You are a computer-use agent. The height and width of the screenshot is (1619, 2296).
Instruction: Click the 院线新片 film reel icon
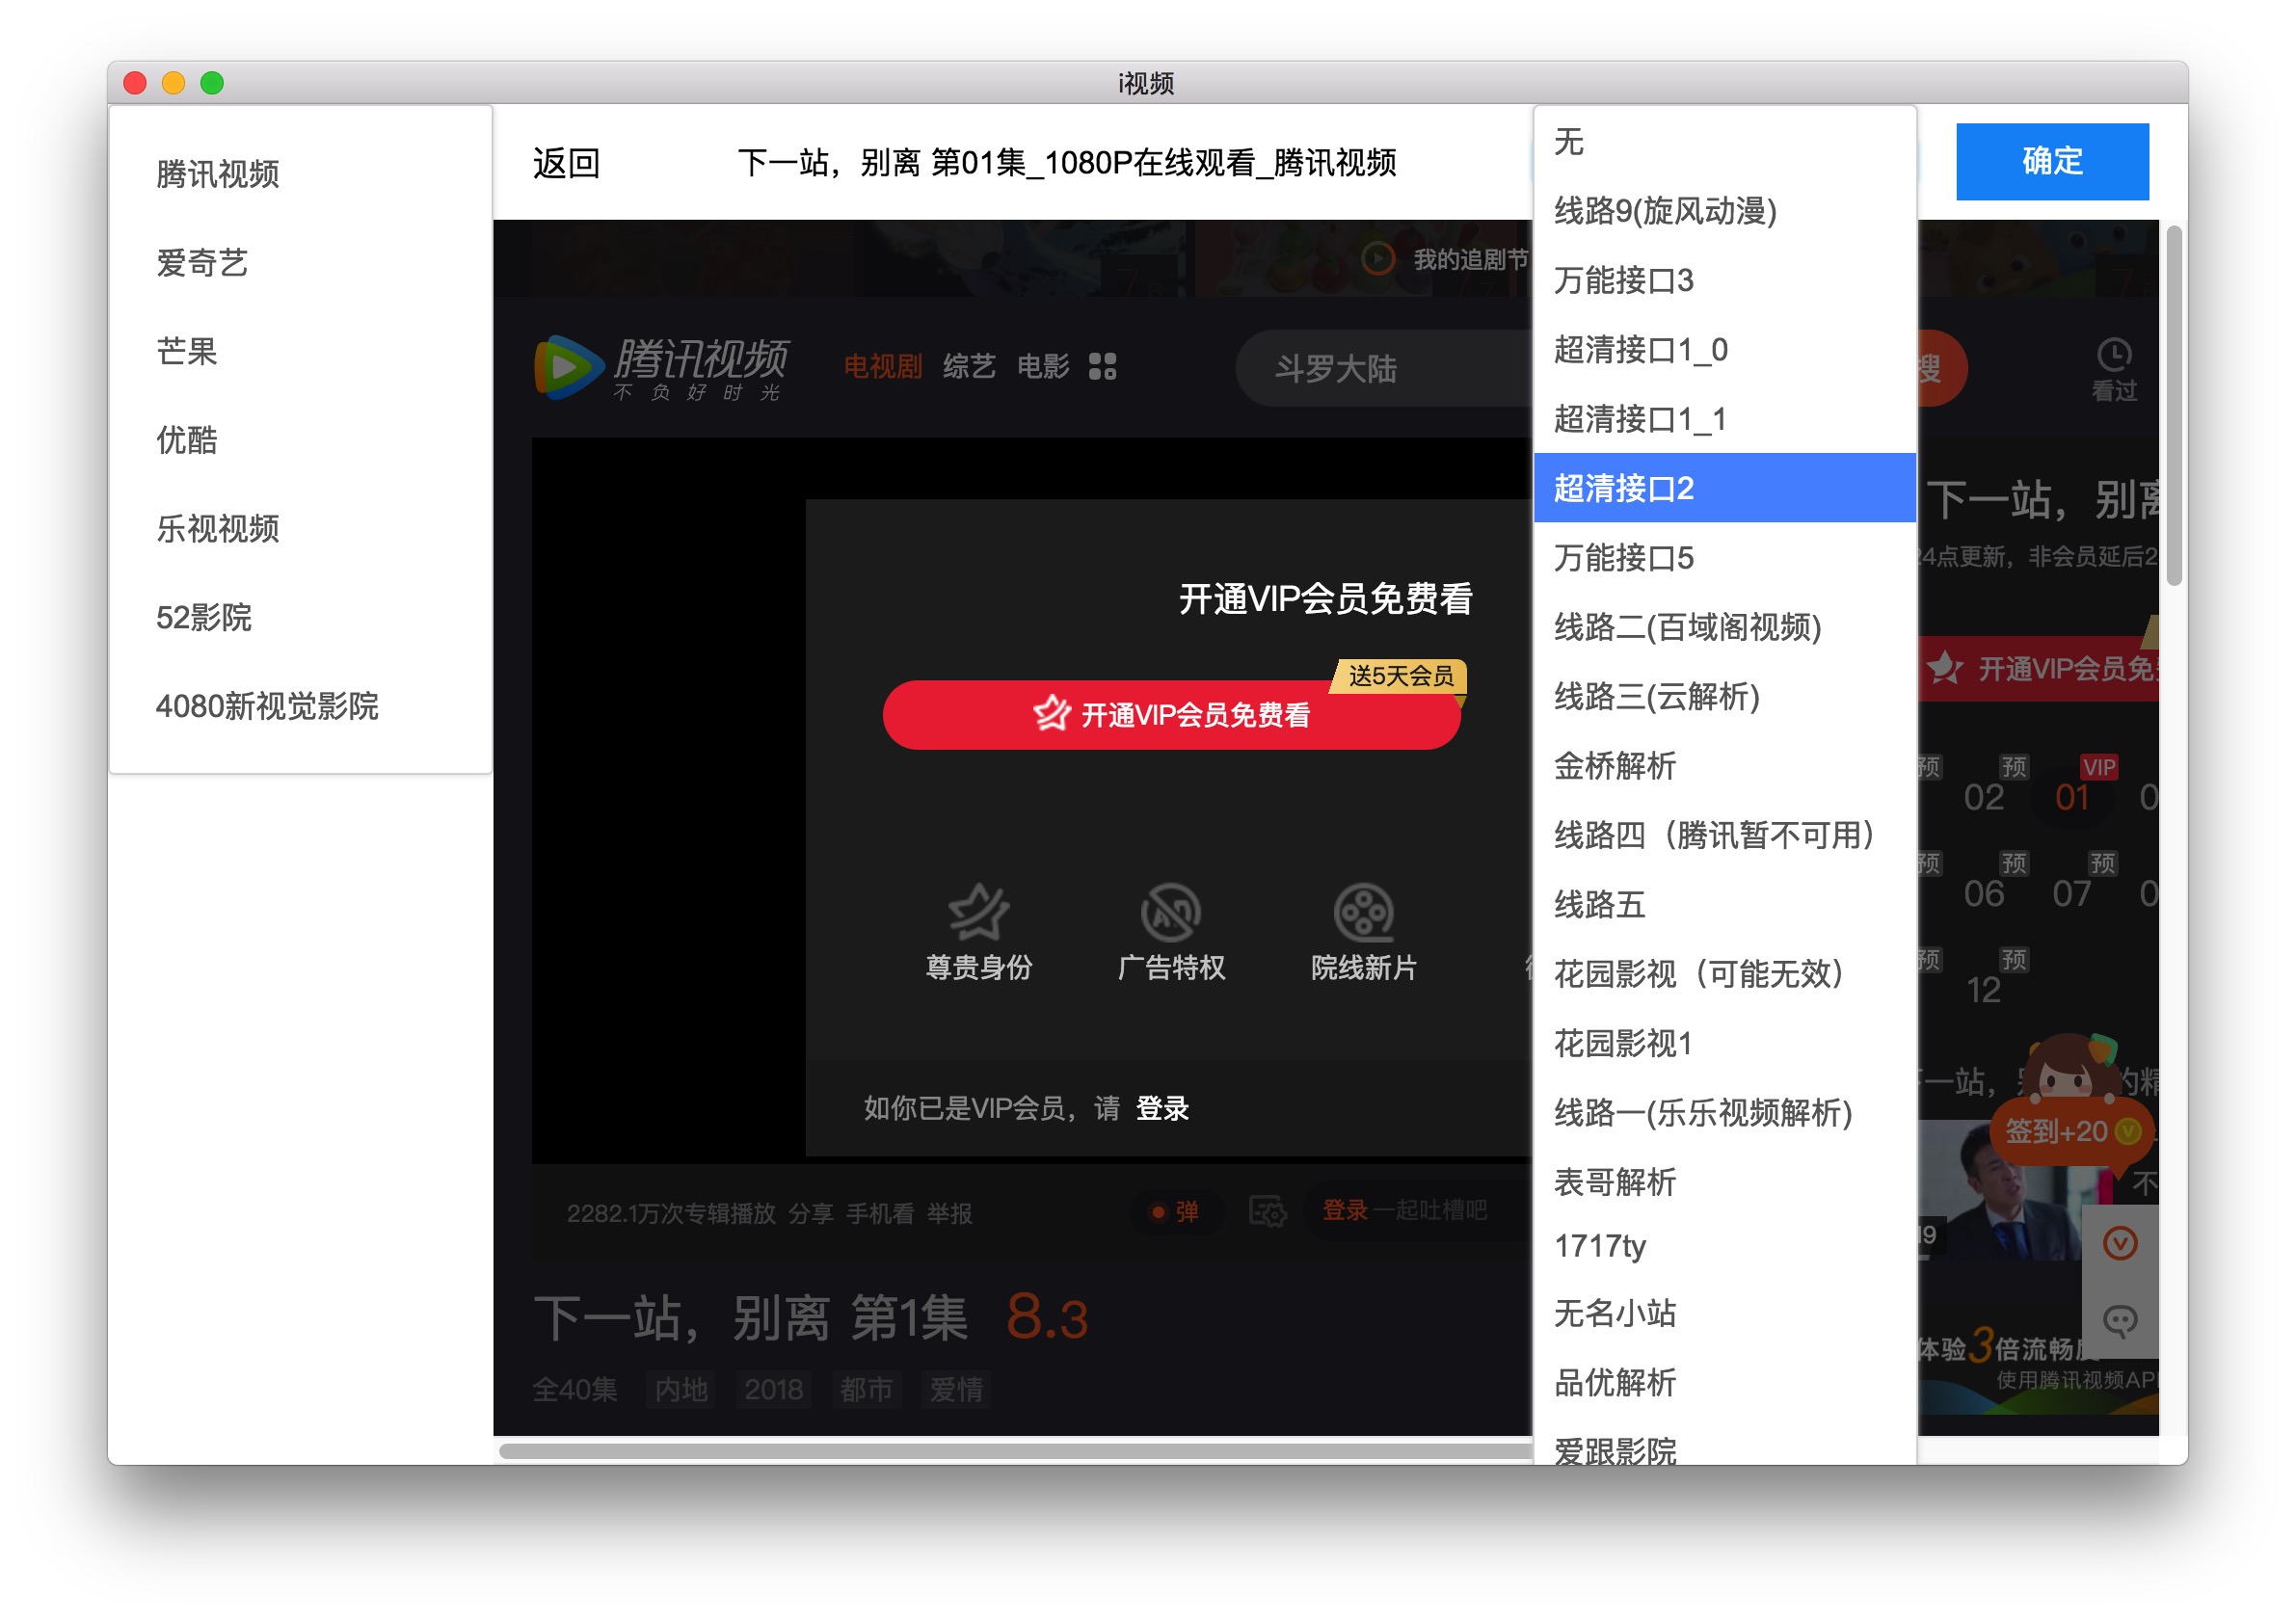[1363, 911]
